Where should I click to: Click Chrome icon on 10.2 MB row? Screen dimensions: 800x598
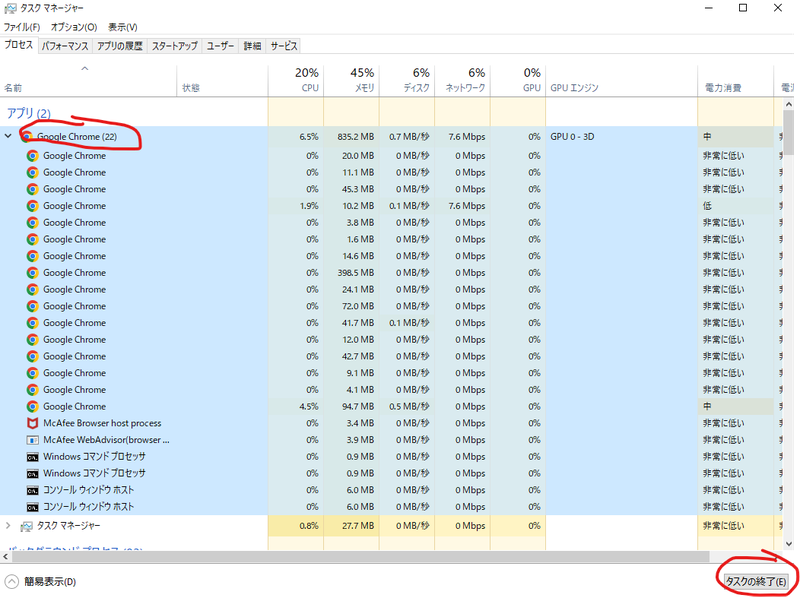point(33,206)
